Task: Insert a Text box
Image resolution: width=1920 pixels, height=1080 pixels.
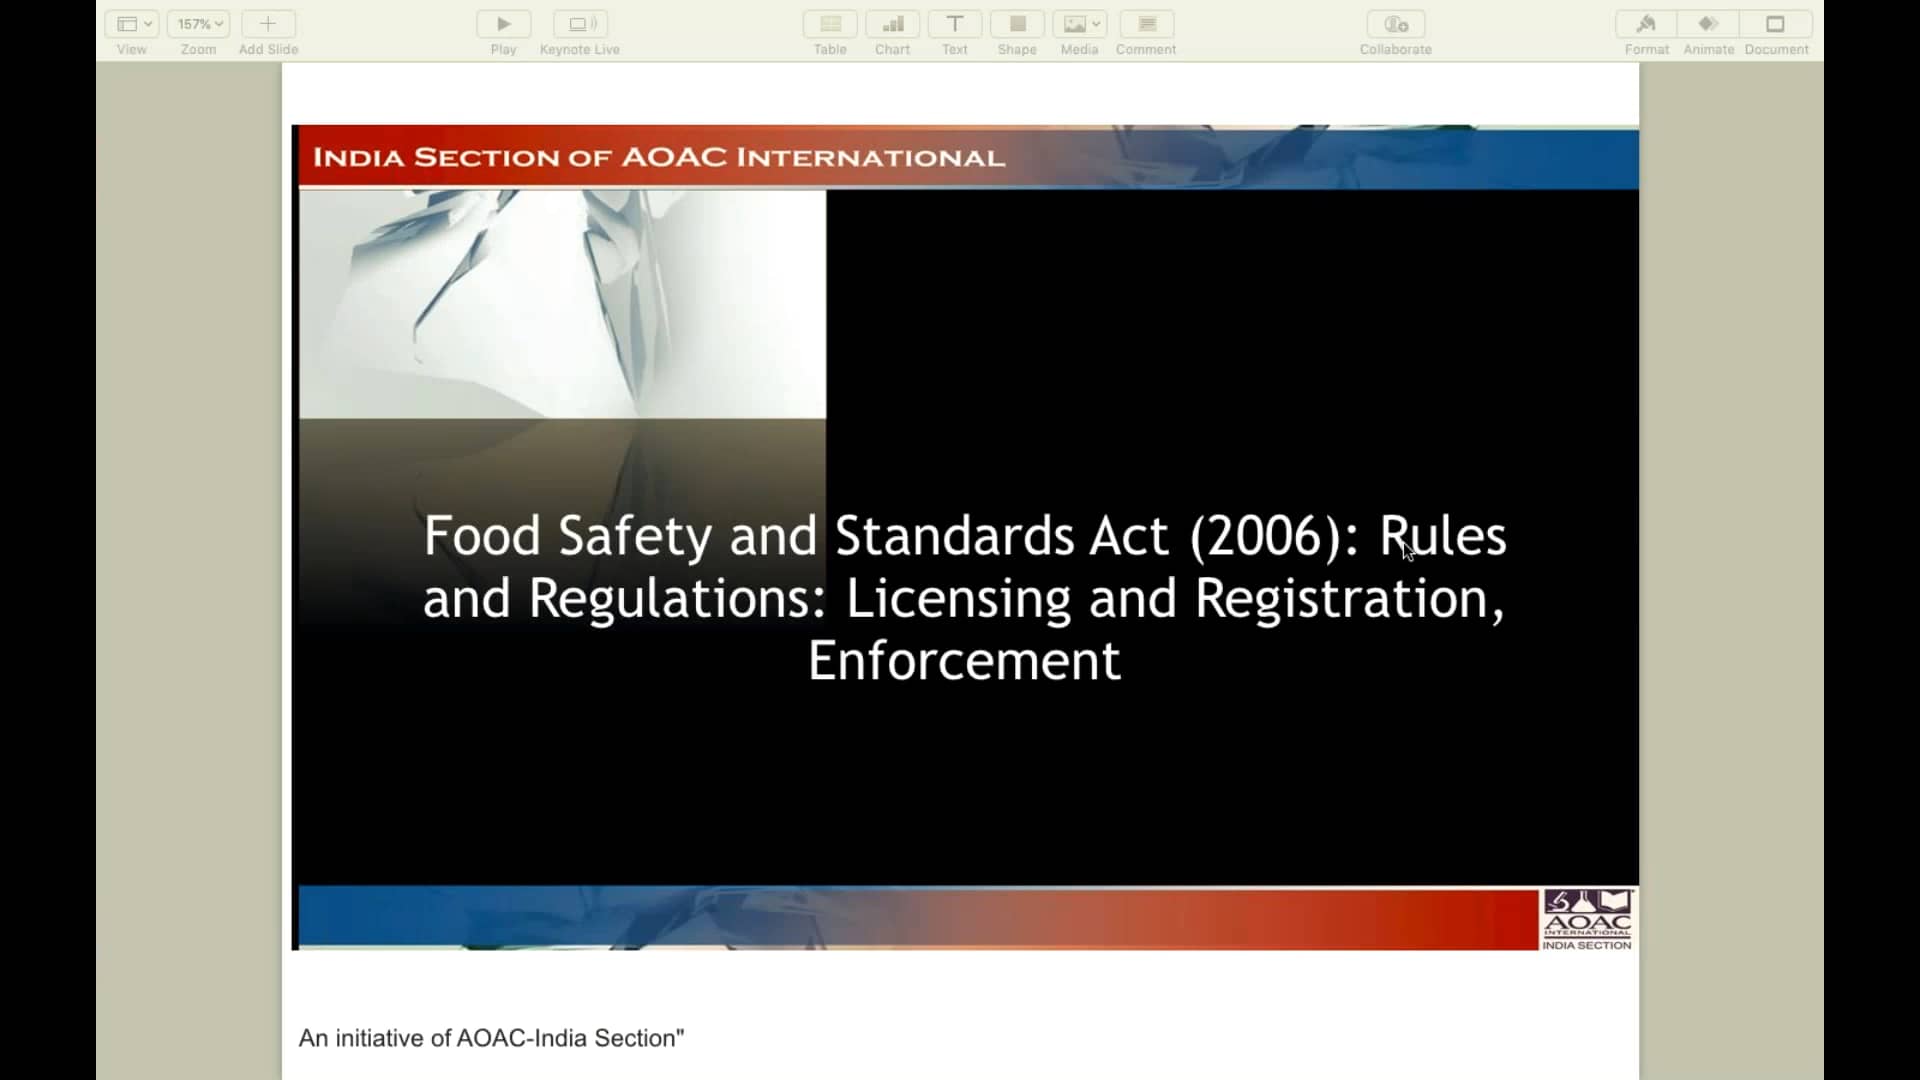Action: pos(955,24)
